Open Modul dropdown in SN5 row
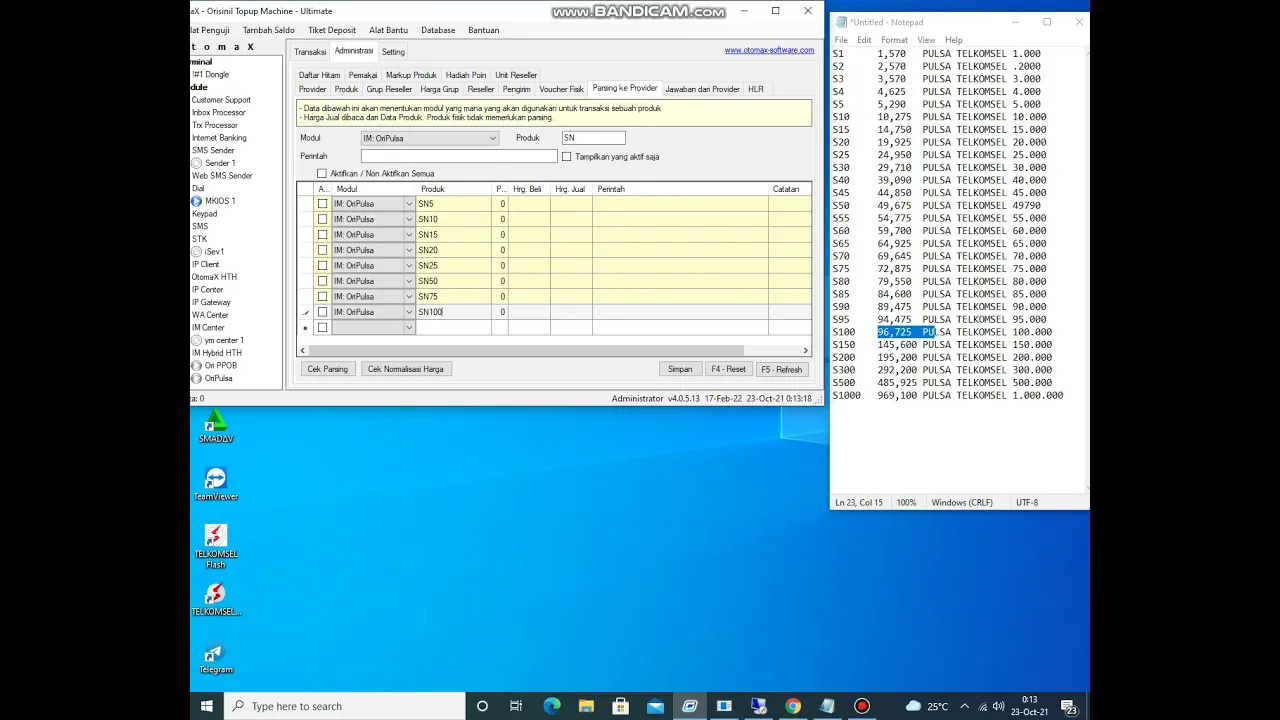 pos(409,204)
